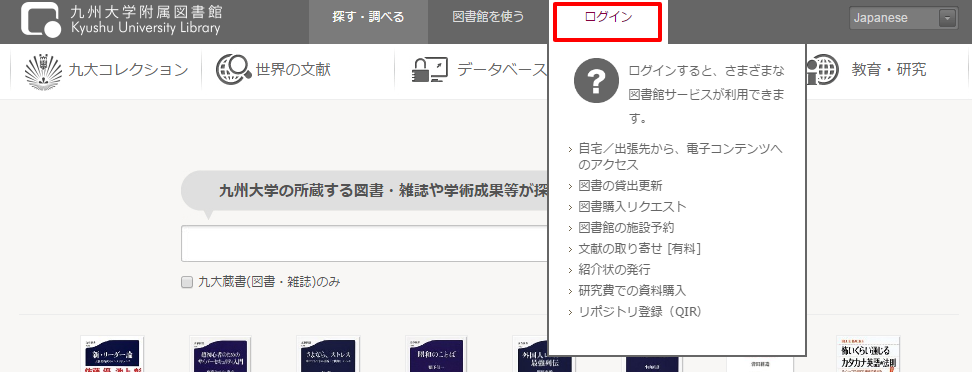The height and width of the screenshot is (372, 972).
Task: Open the 図書館の施設予約 link
Action: [626, 228]
